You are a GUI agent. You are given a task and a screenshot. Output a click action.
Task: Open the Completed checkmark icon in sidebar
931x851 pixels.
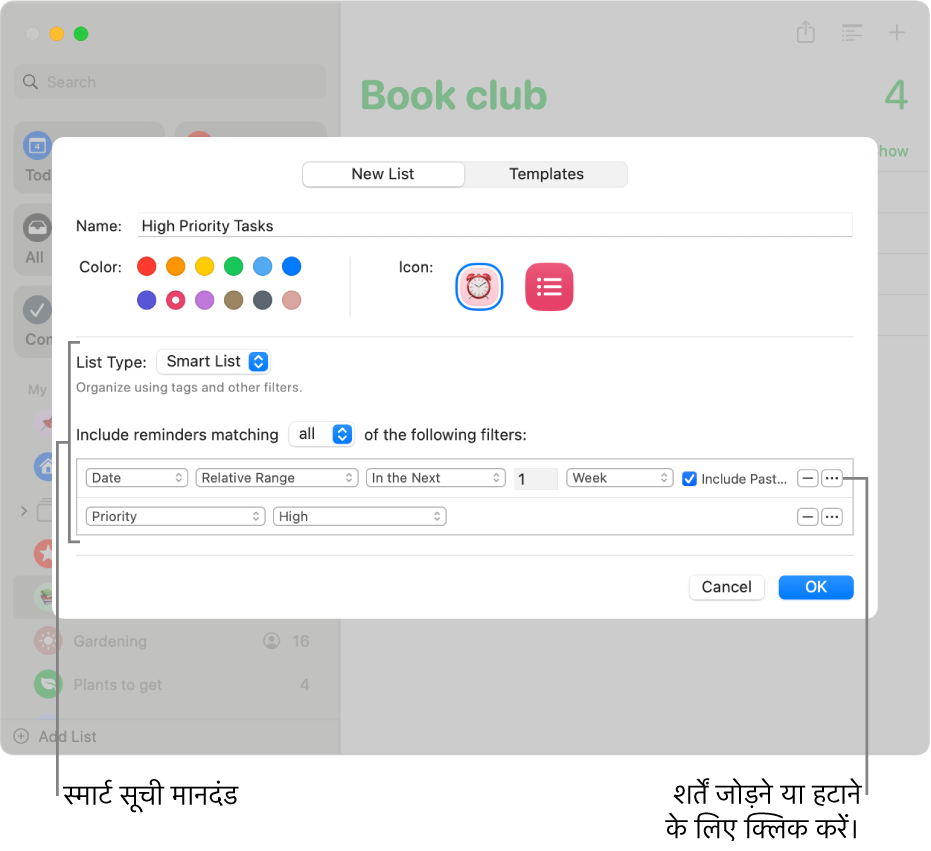(37, 310)
